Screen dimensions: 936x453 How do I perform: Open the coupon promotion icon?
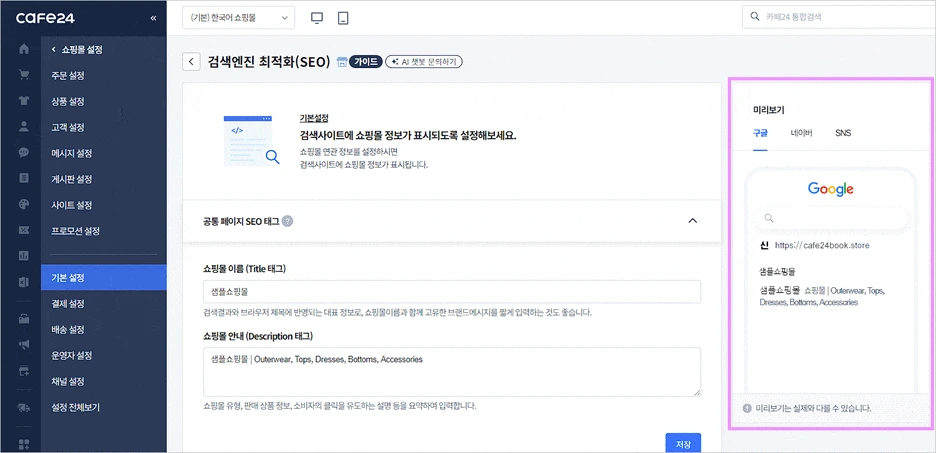click(x=24, y=230)
